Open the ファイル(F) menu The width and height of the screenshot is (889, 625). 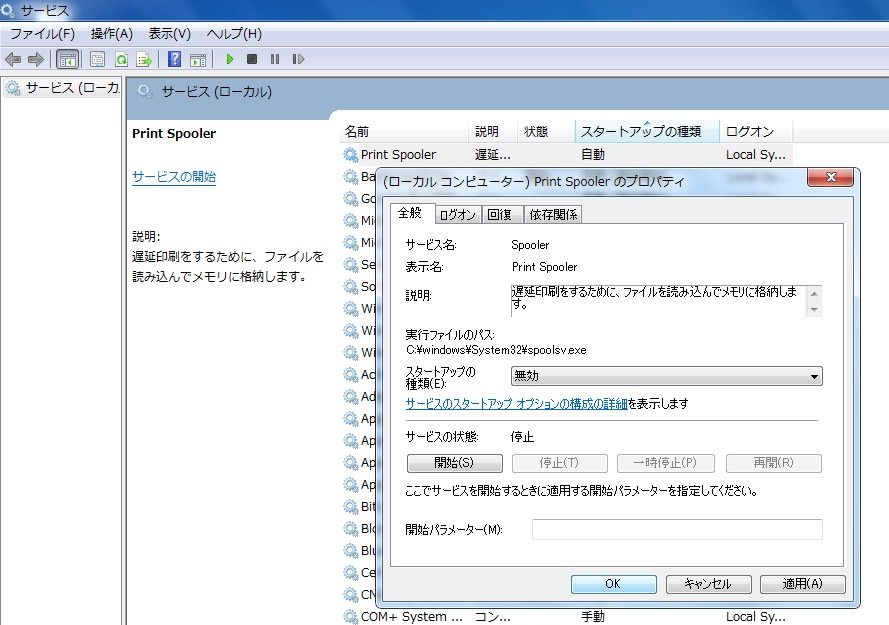coord(42,34)
